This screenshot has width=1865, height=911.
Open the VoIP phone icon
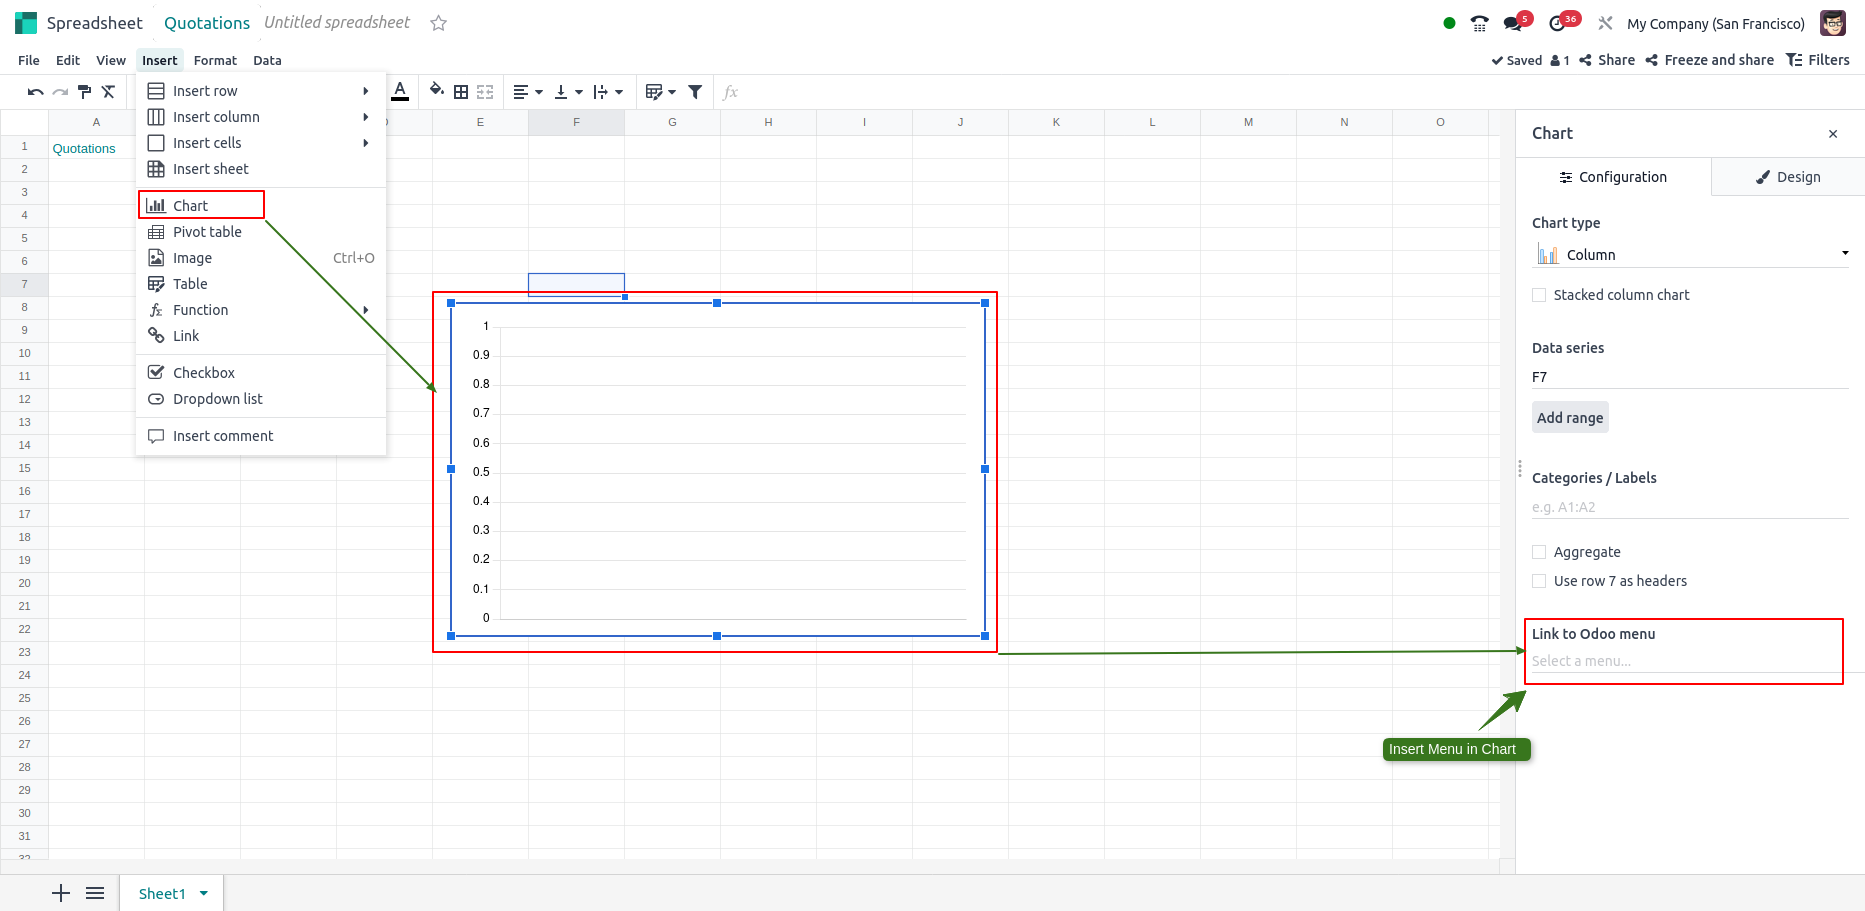coord(1480,24)
